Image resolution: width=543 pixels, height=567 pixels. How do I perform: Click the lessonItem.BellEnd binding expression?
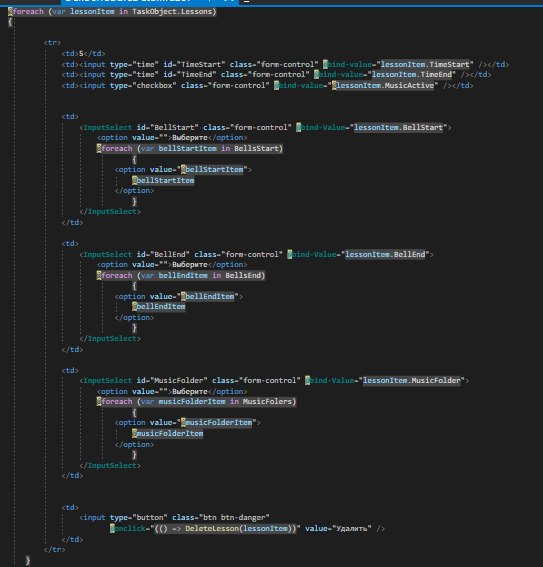point(385,254)
